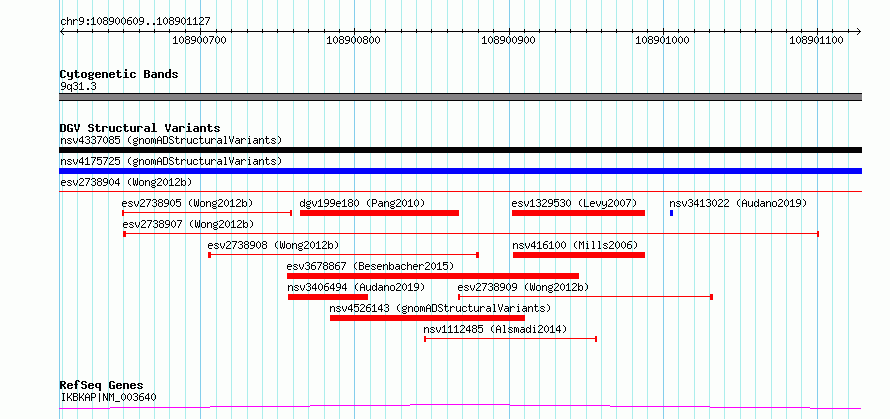The image size is (890, 419).
Task: Click the IKBKAP|NM_003640 gene label
Action: (x=108, y=397)
